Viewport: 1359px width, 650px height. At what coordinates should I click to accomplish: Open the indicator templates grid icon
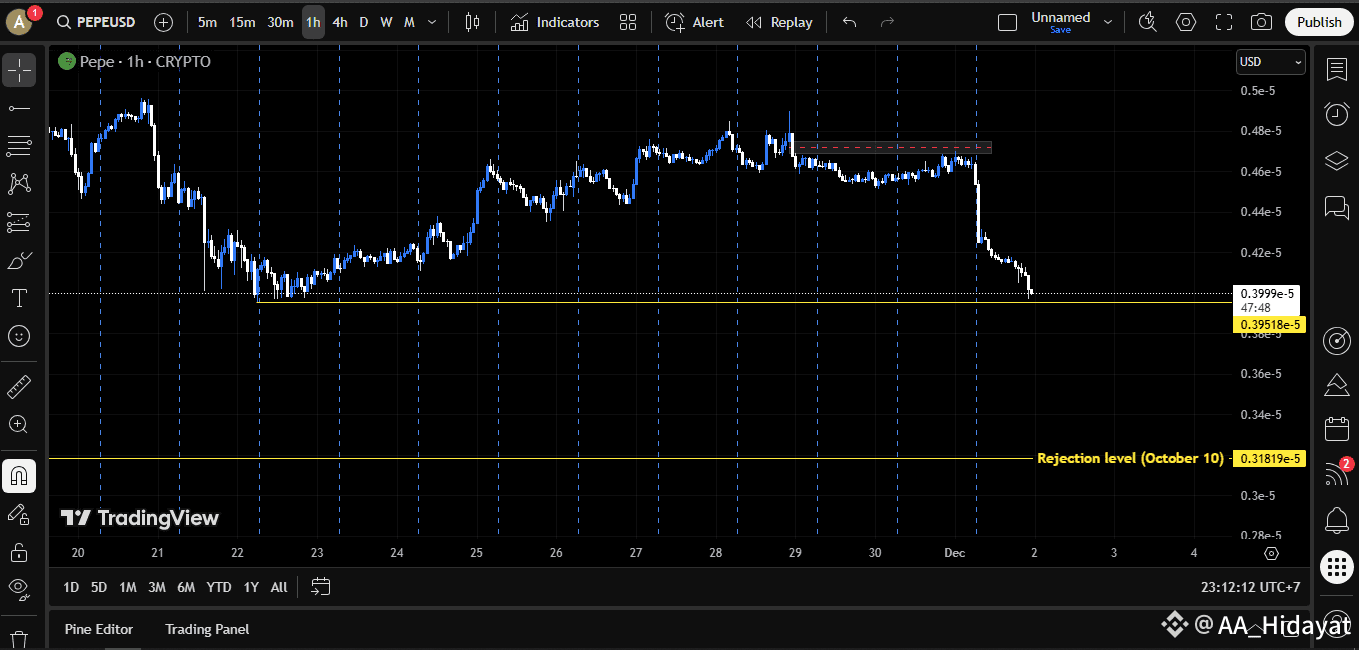coord(628,22)
